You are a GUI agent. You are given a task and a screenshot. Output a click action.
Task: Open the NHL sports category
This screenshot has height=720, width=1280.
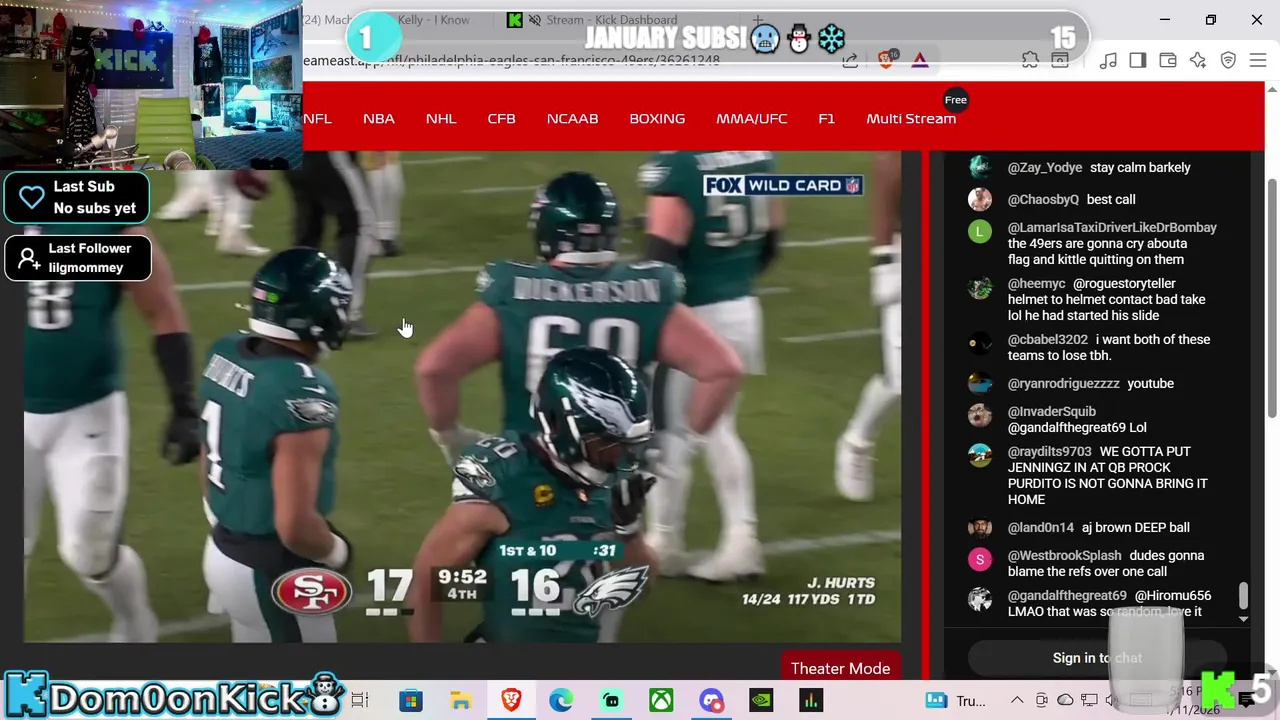(x=441, y=118)
